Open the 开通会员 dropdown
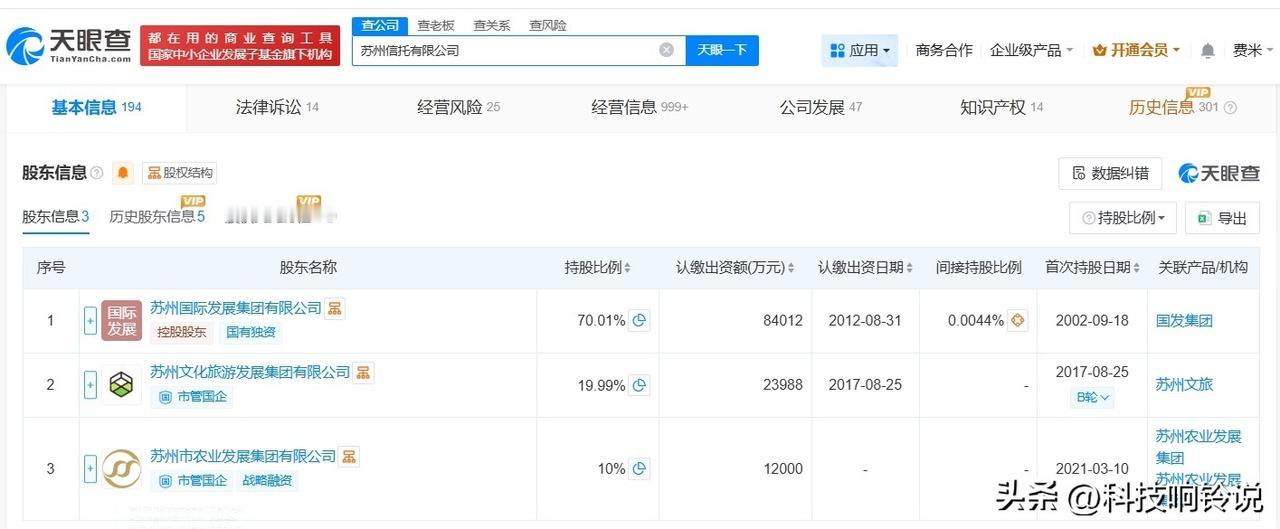 1137,50
